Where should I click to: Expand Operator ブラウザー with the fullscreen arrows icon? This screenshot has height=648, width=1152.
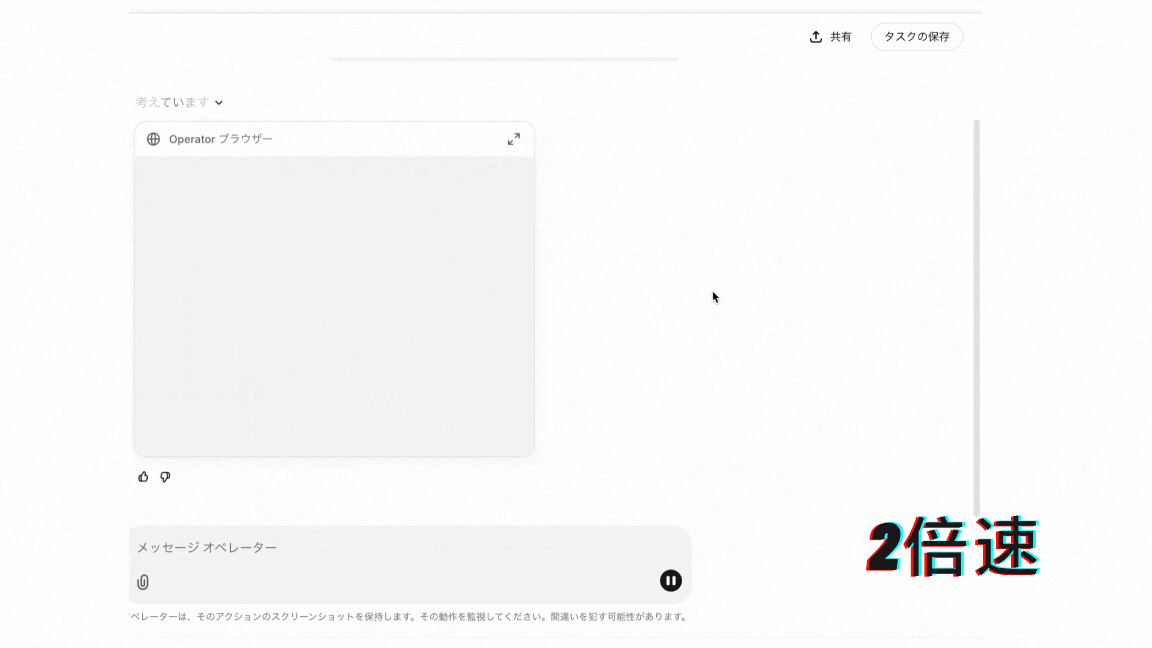[513, 139]
